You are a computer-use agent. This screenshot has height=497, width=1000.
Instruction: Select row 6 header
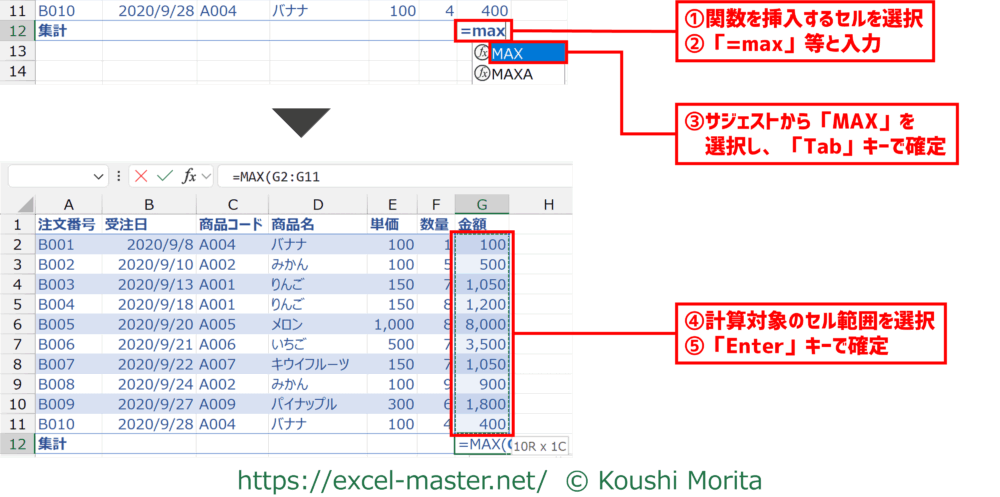click(16, 325)
